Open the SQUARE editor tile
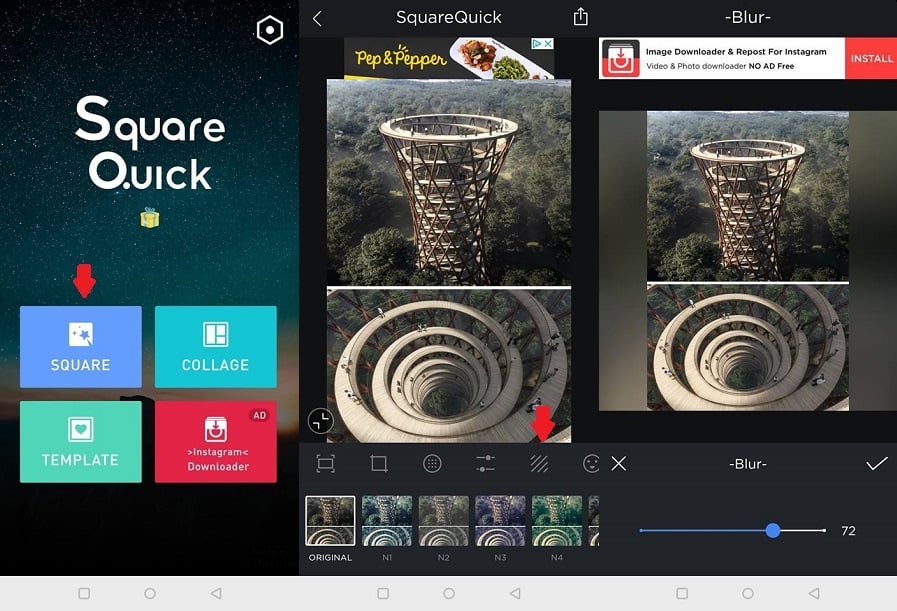Viewport: 897px width, 611px height. [81, 347]
